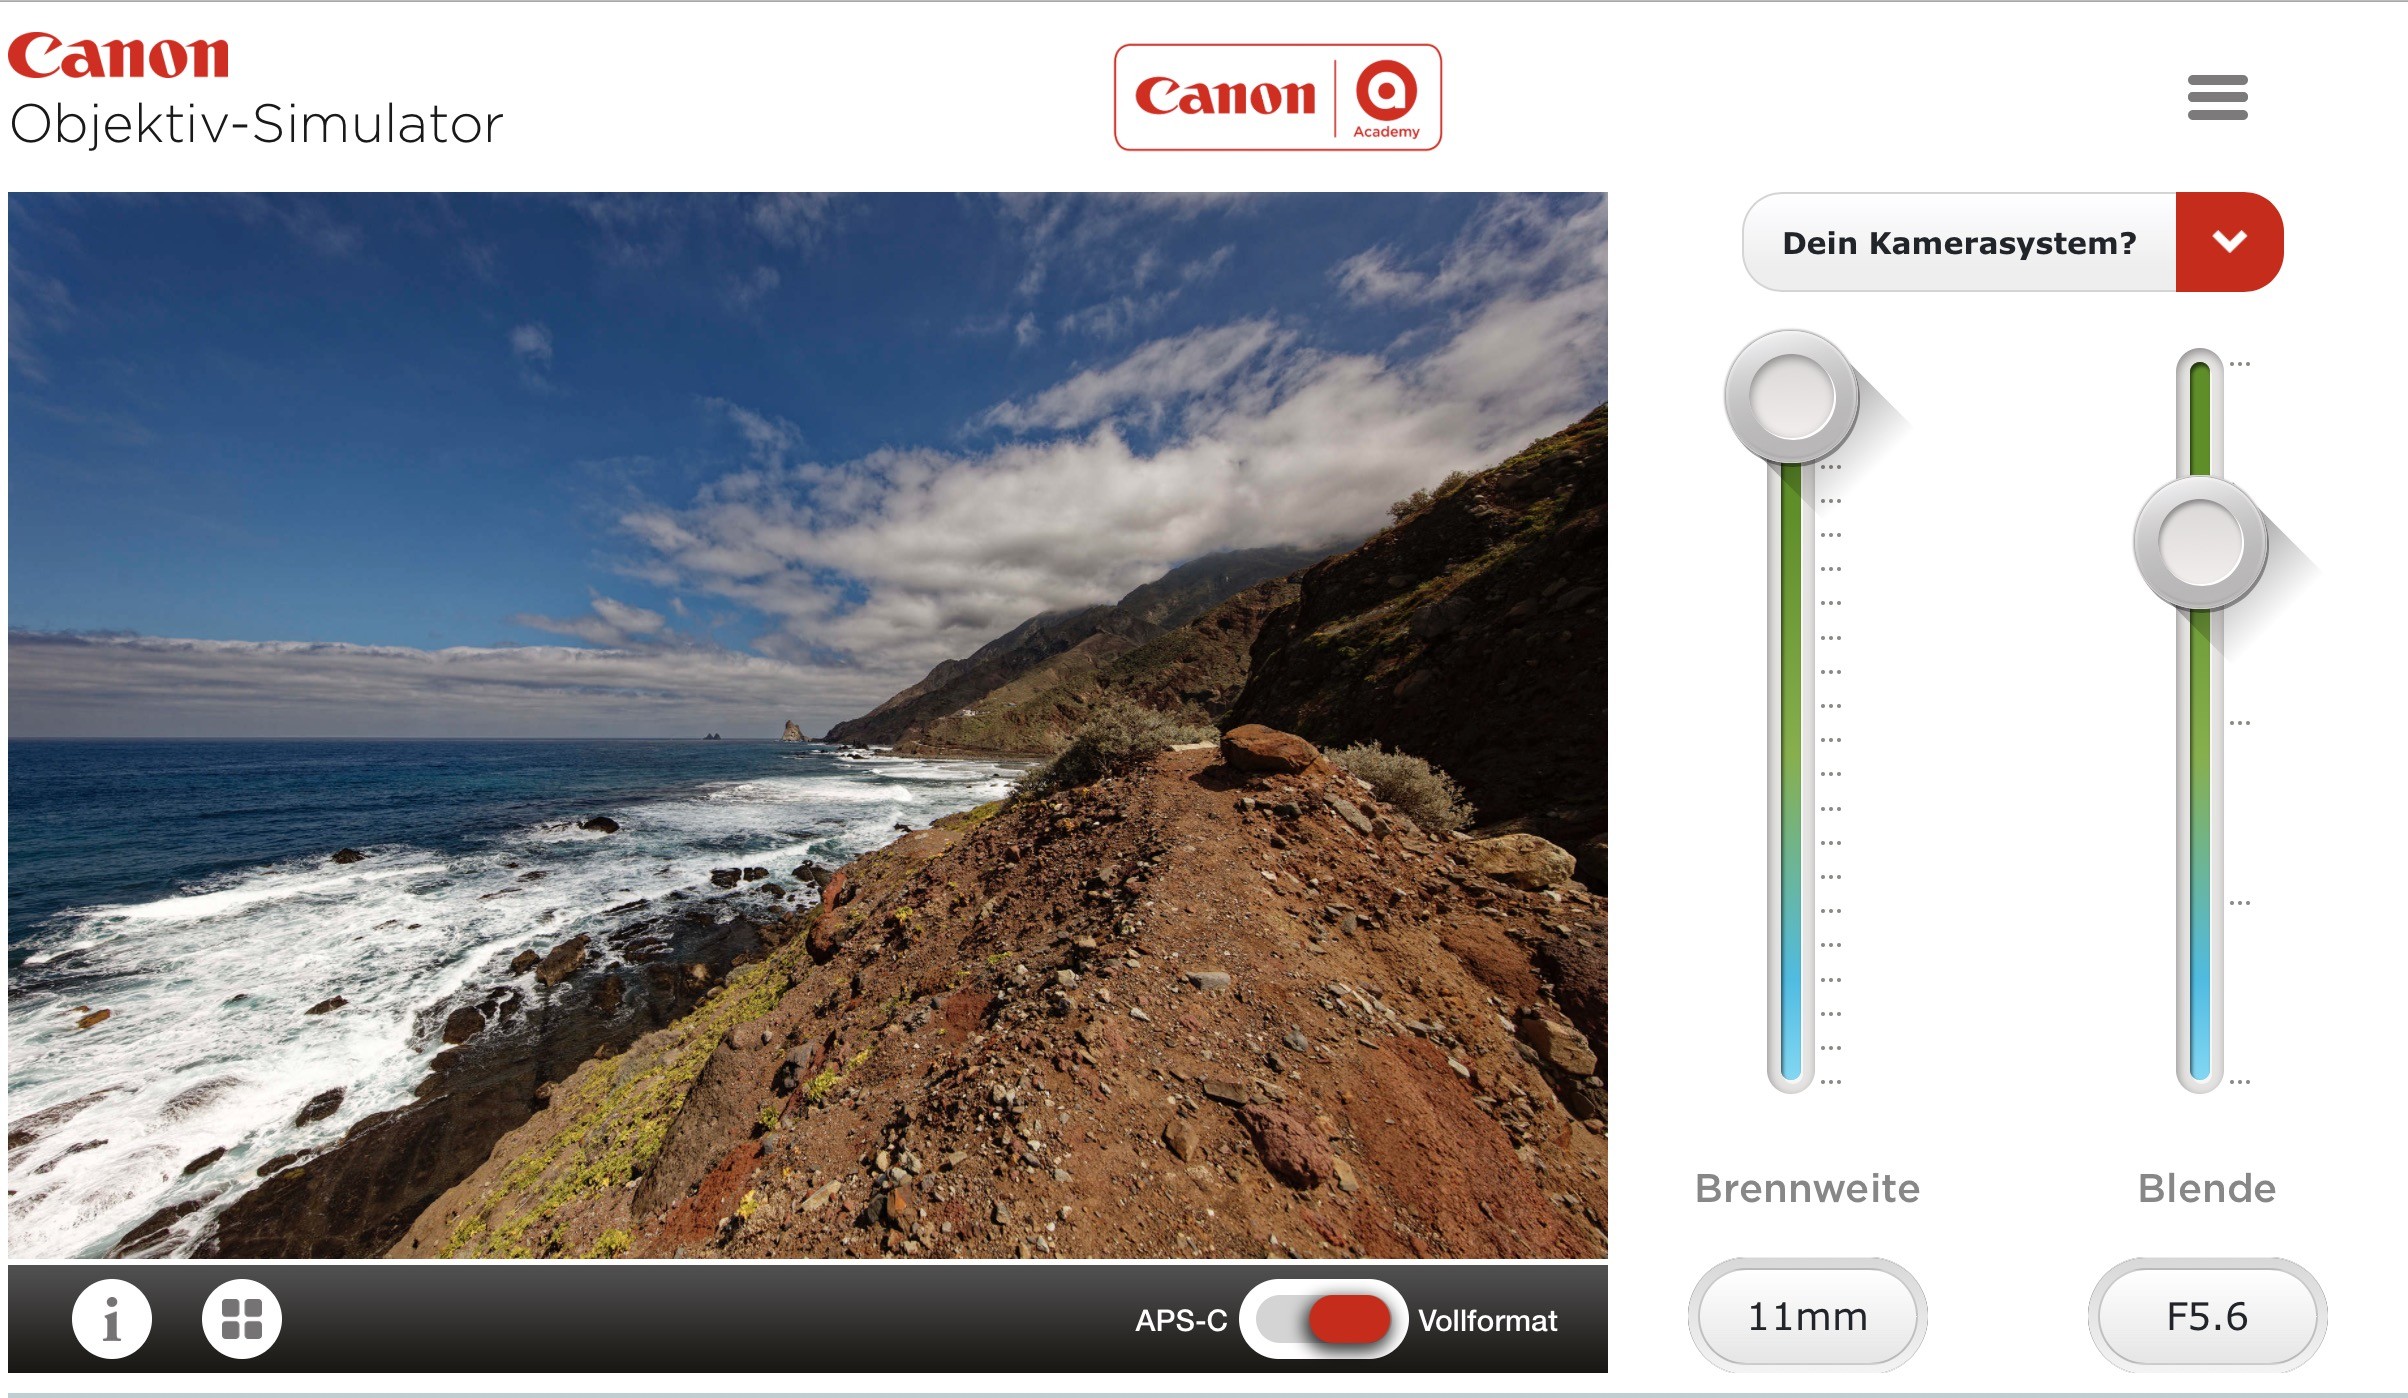This screenshot has width=2408, height=1398.
Task: Open the scene grid selector icon
Action: click(x=242, y=1319)
